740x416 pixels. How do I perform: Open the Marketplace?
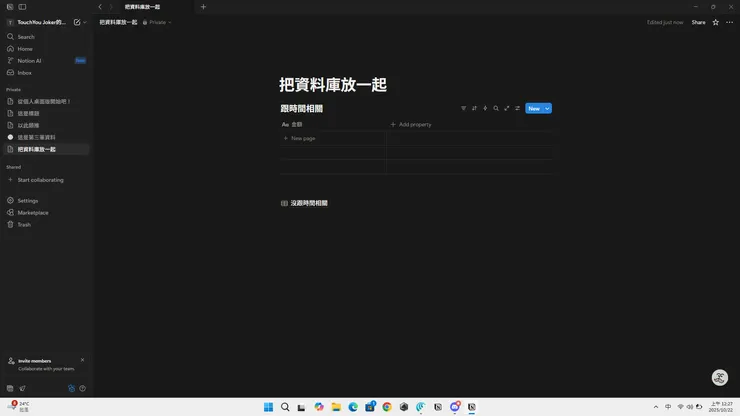[46, 212]
